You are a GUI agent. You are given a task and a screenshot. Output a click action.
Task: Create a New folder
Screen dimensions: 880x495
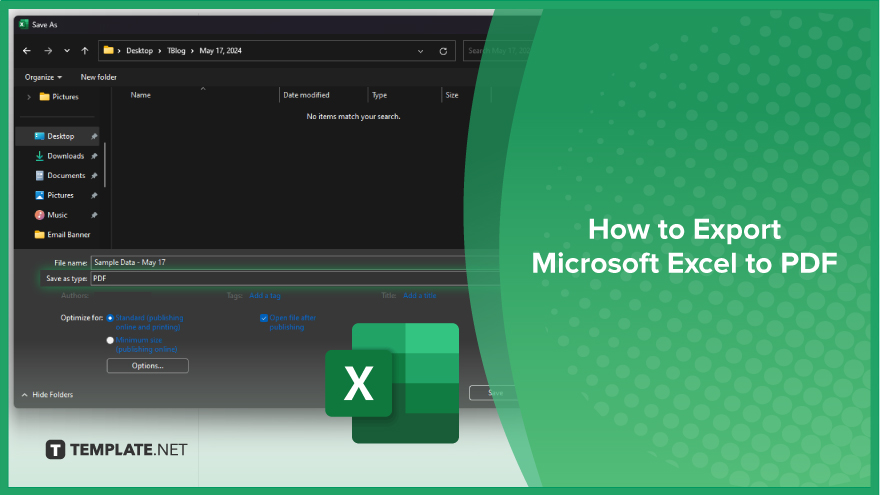tap(98, 77)
